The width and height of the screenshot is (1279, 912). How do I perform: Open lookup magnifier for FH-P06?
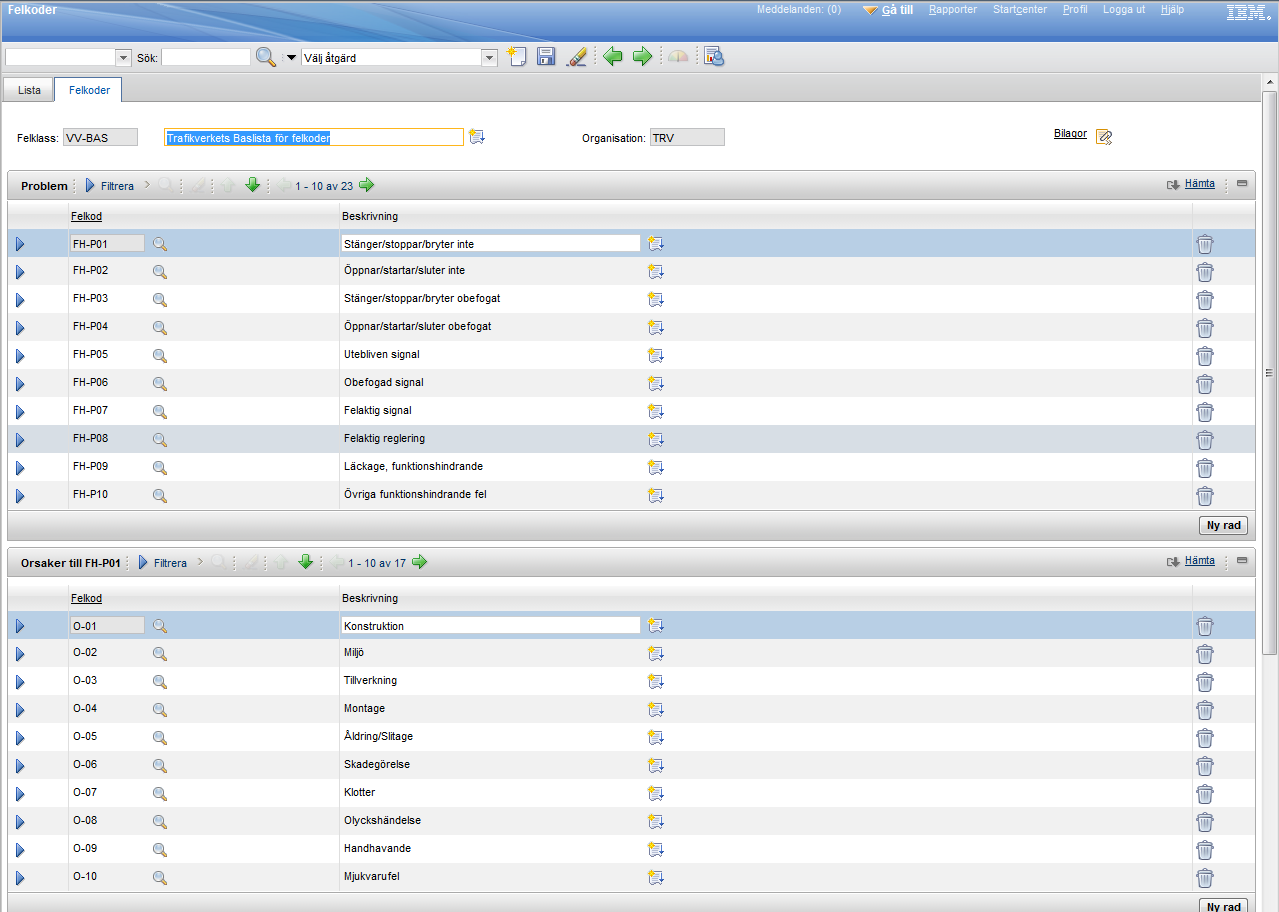159,383
